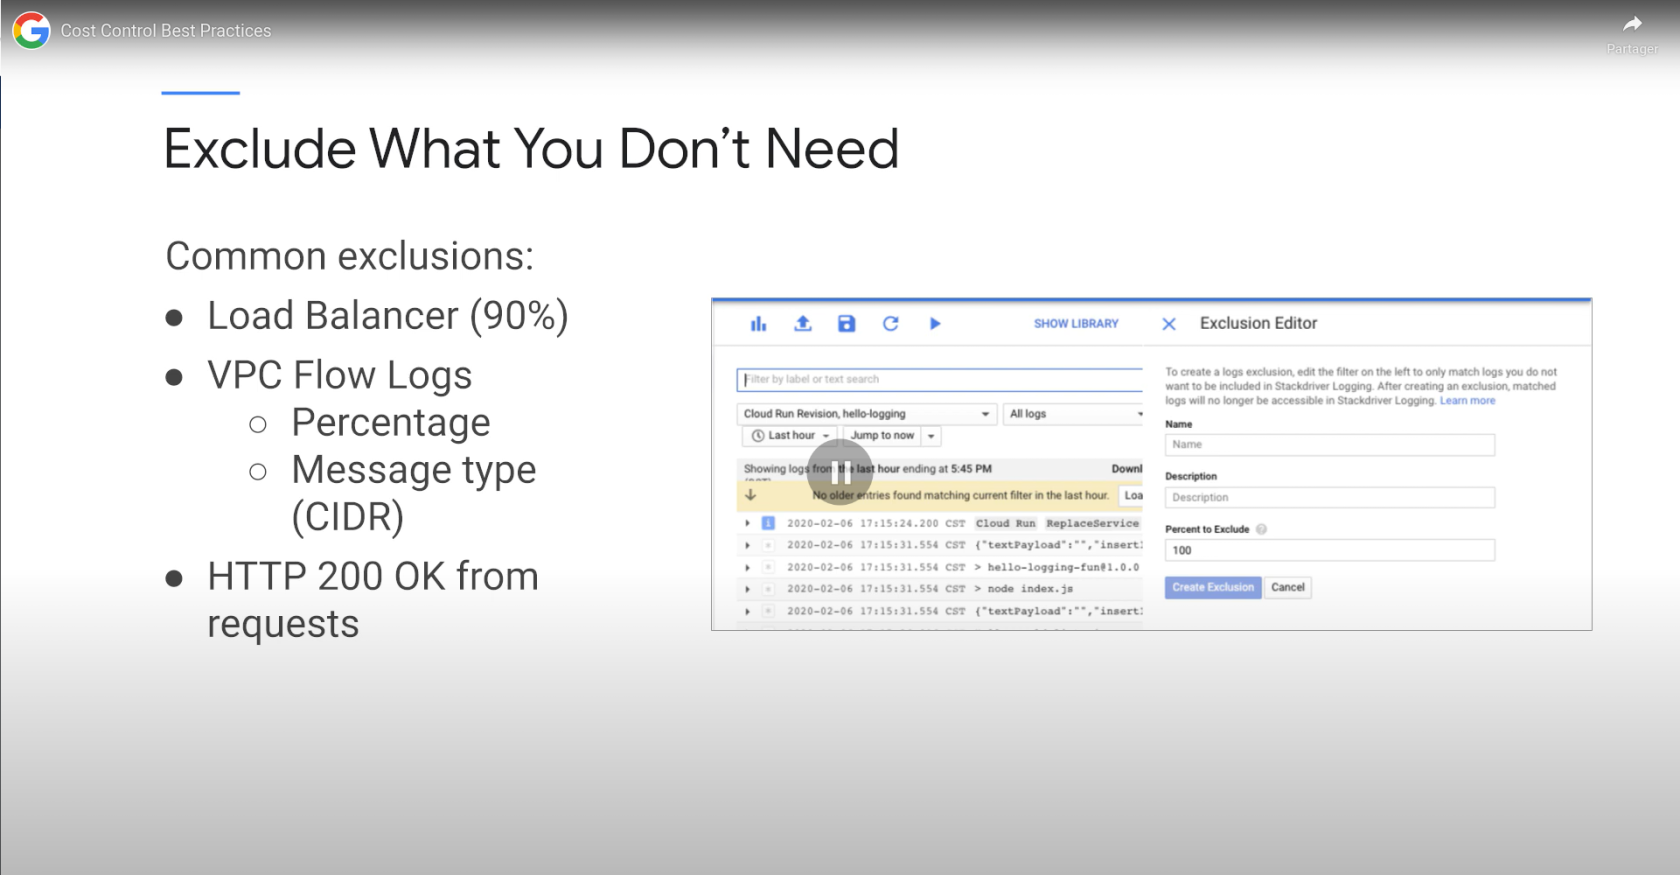
Task: Click the exclusion Name input field
Action: pyautogui.click(x=1329, y=445)
